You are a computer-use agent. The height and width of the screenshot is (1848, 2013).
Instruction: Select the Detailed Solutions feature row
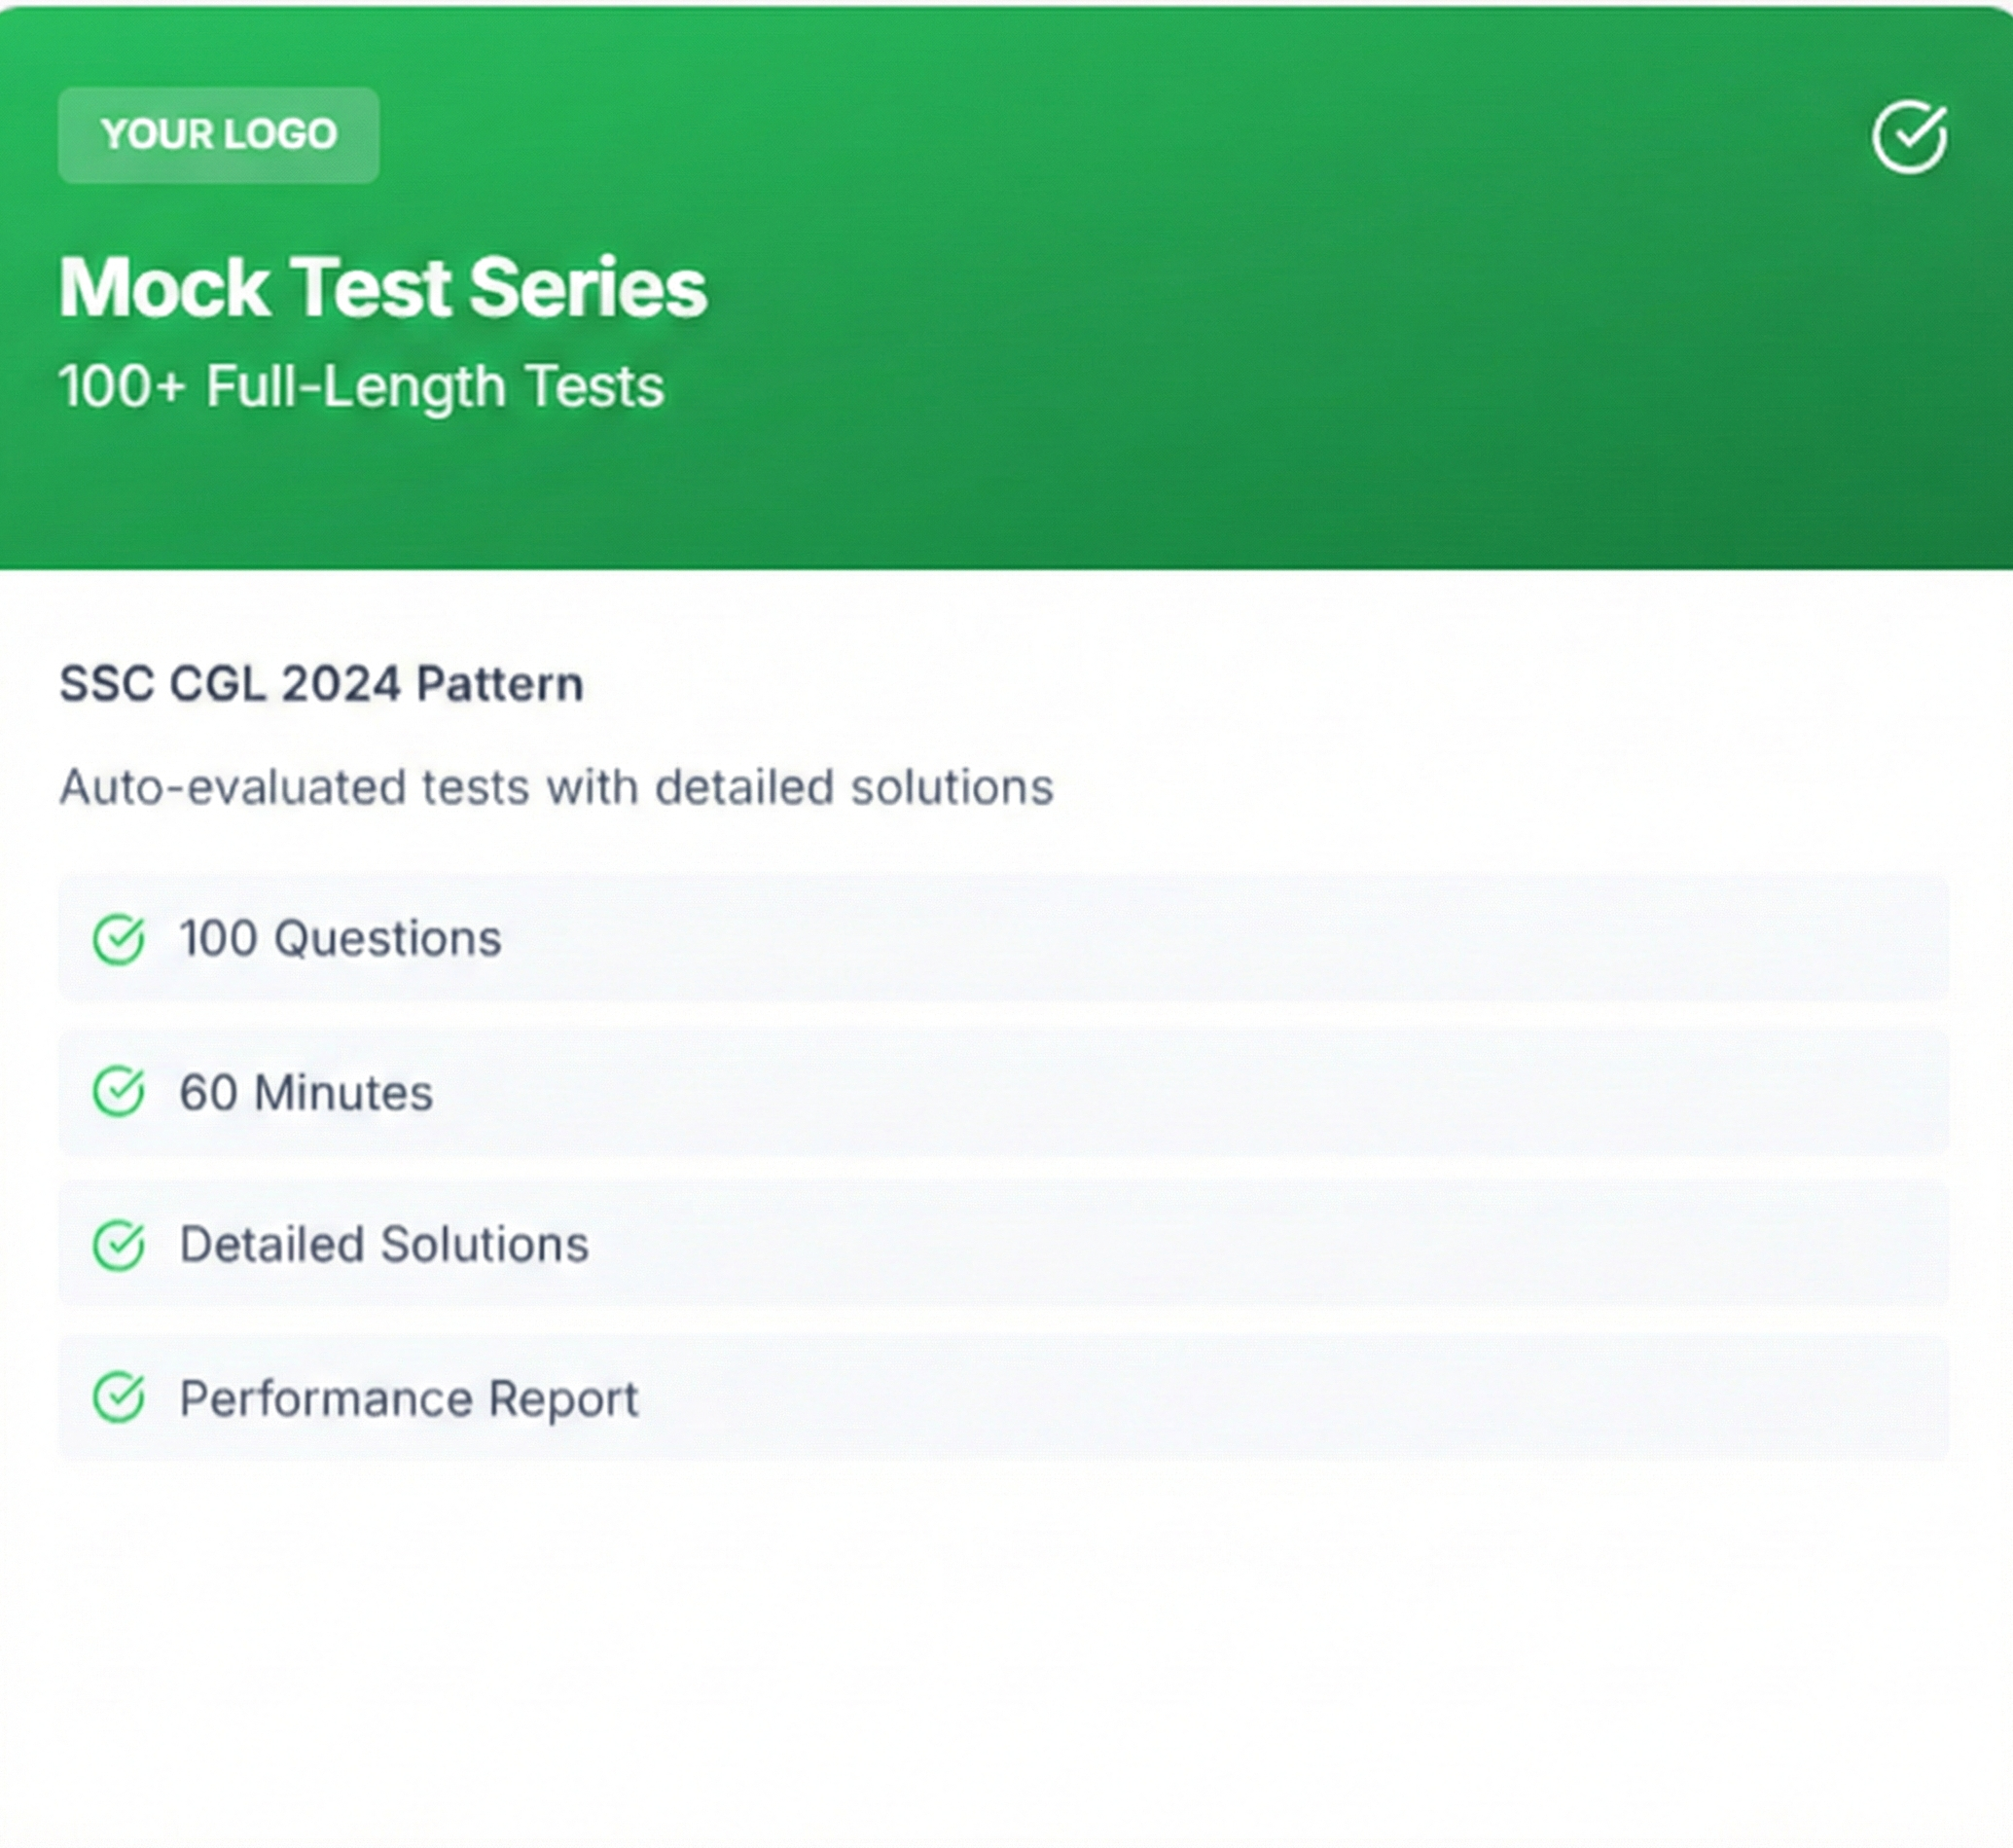[1200, 1245]
